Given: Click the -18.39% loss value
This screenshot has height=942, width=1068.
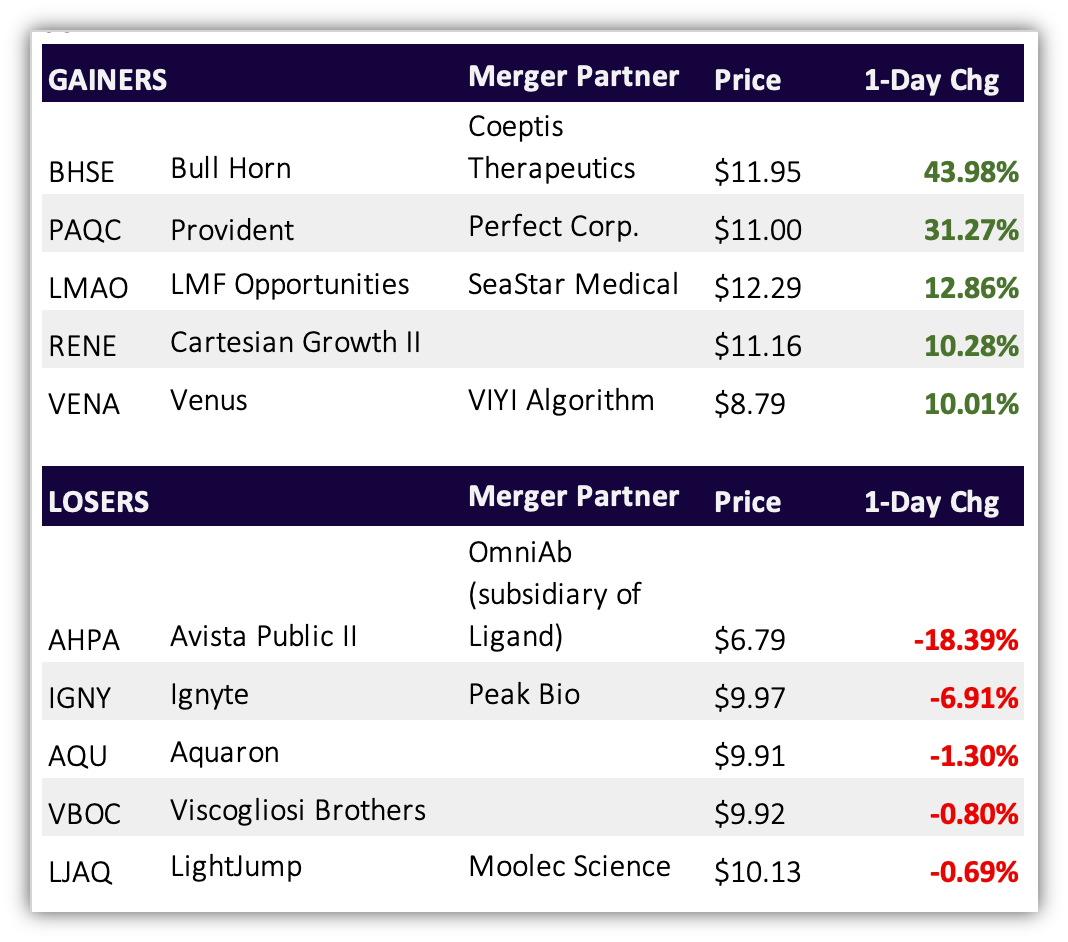Looking at the screenshot, I should point(966,640).
